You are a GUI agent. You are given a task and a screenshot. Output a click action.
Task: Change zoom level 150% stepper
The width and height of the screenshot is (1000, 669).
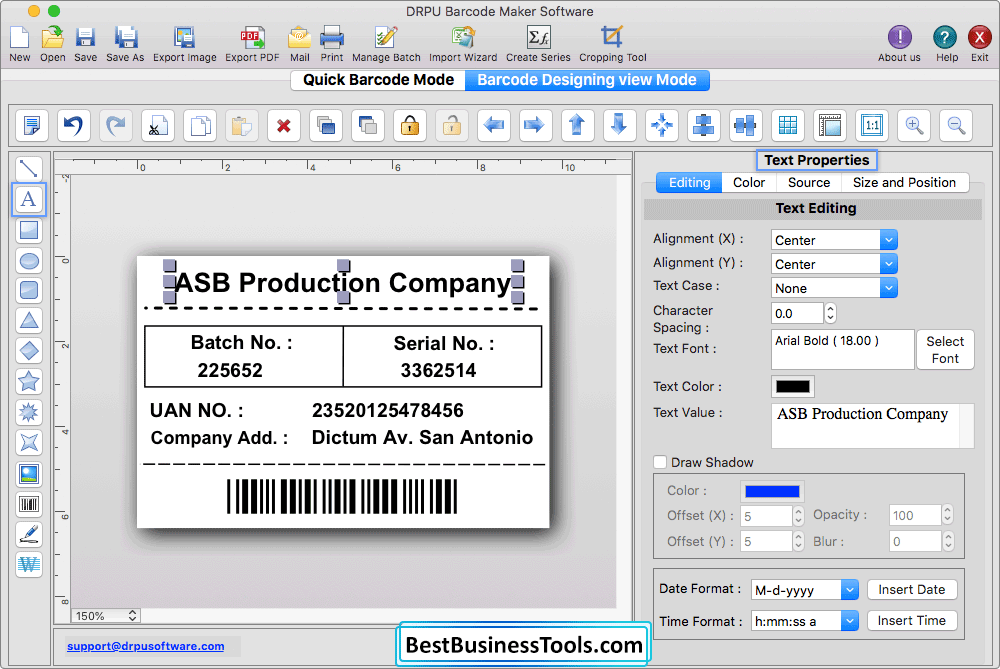coord(132,615)
